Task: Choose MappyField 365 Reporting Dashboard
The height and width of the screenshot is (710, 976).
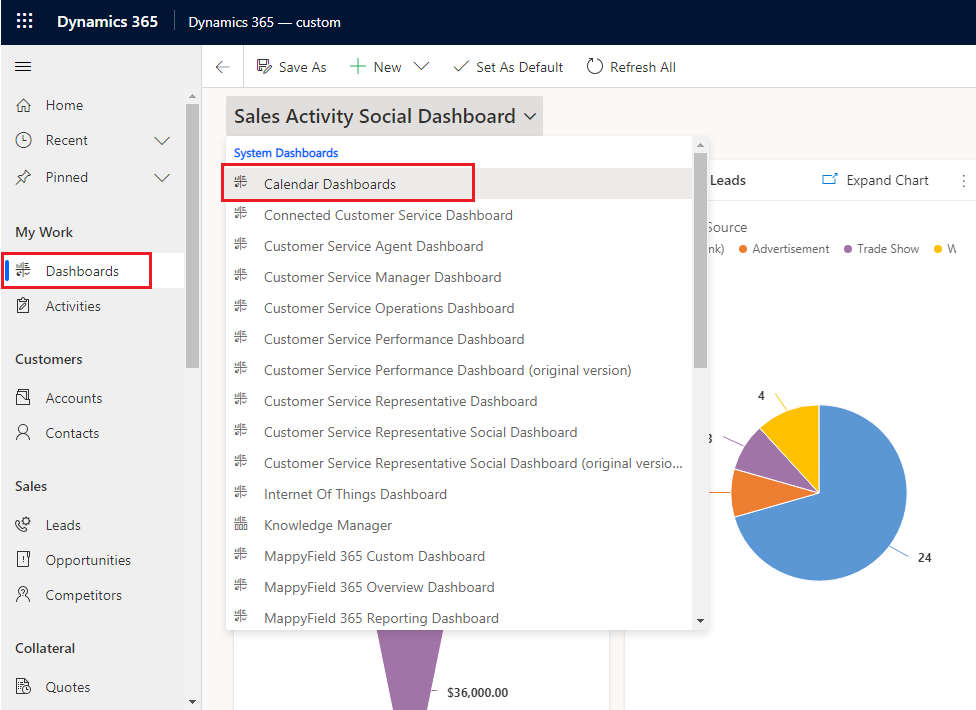Action: pos(459,618)
